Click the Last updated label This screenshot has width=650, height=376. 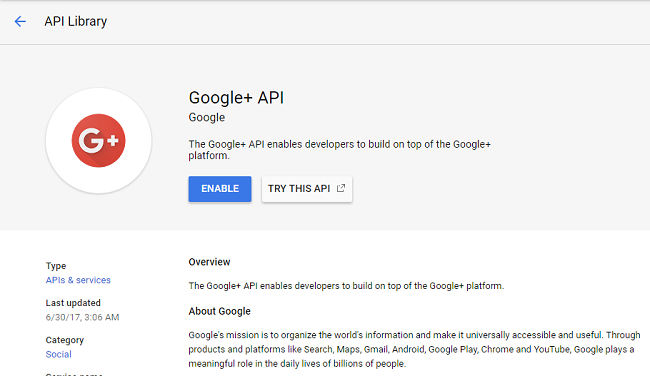pyautogui.click(x=73, y=303)
